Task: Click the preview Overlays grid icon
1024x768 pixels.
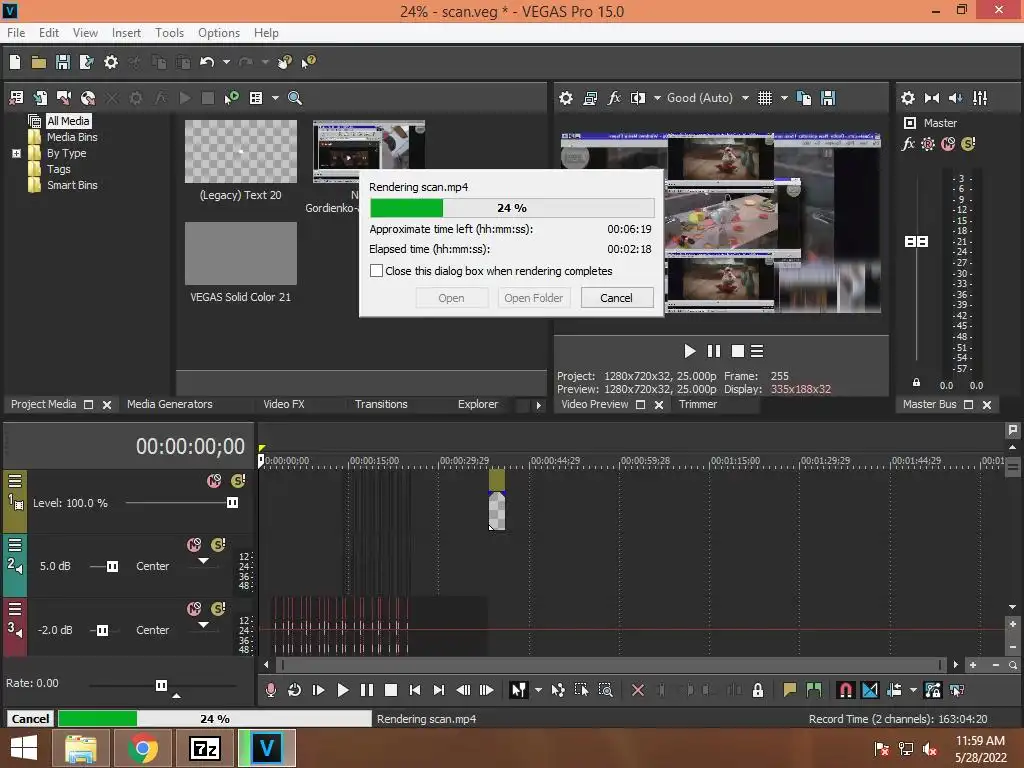Action: [x=765, y=98]
